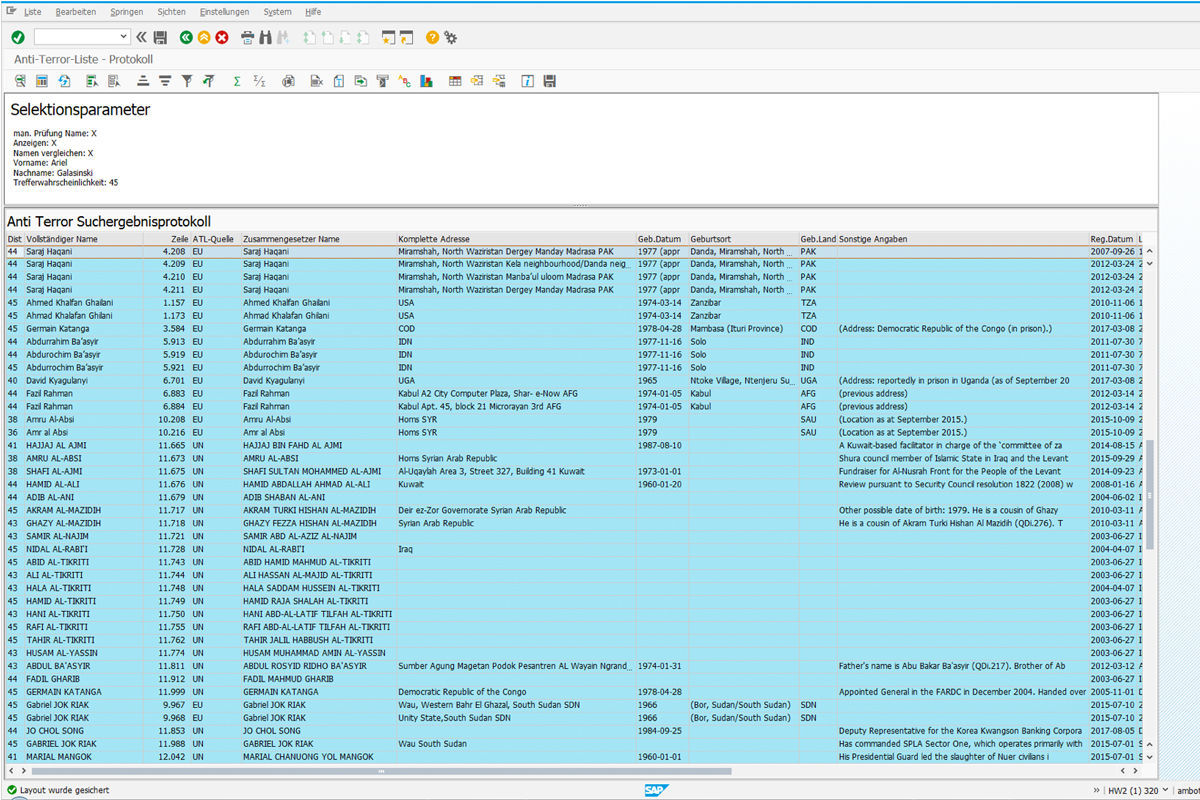The height and width of the screenshot is (800, 1200).
Task: Select the Geb.Datum cell '1987-08-10'
Action: (x=660, y=445)
